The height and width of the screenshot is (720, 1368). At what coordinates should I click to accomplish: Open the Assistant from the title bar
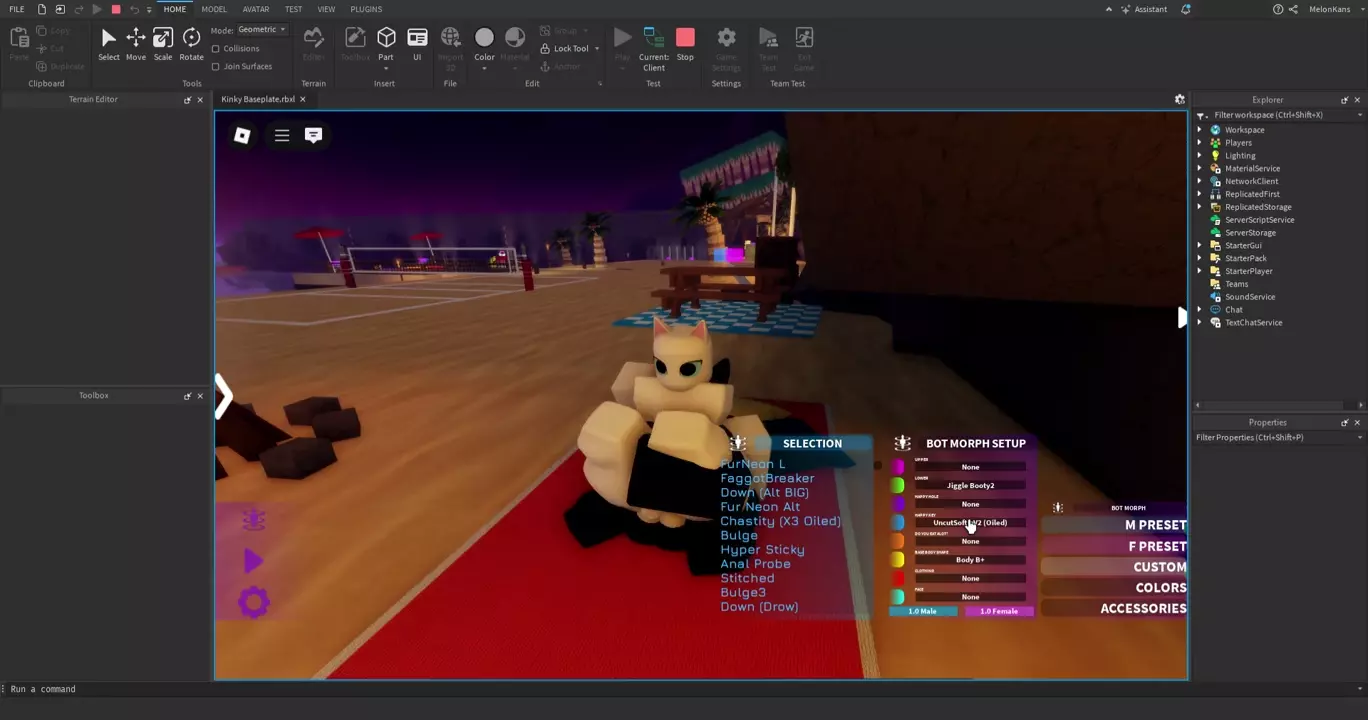click(1143, 9)
